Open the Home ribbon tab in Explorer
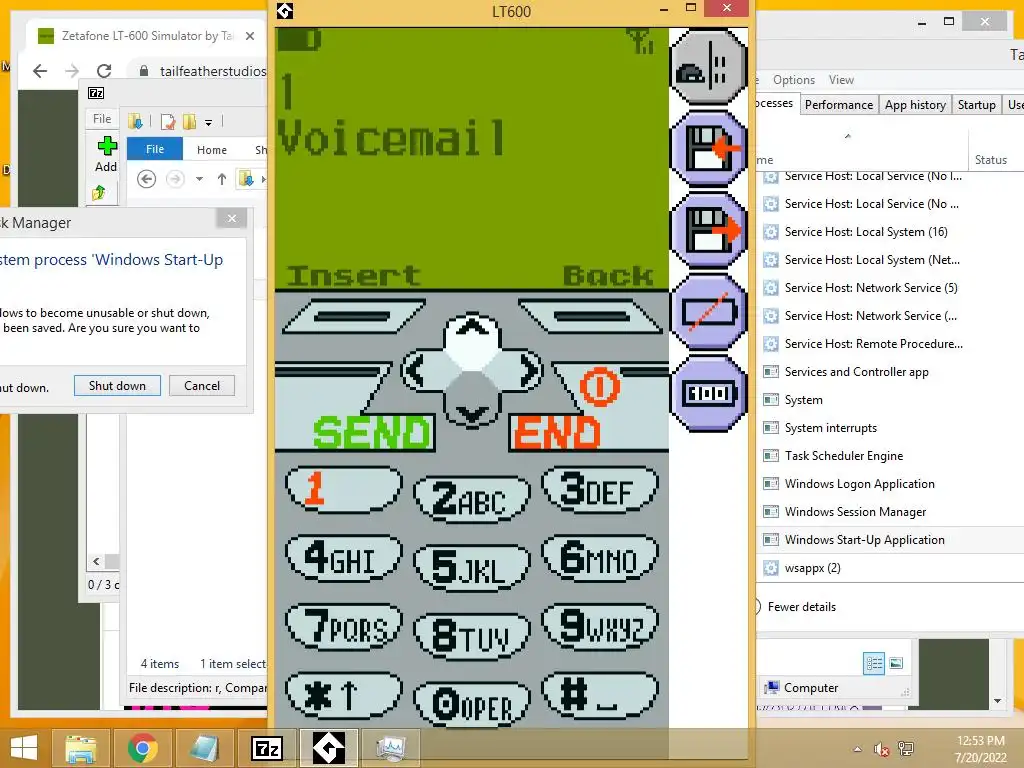1024x768 pixels. coord(212,150)
